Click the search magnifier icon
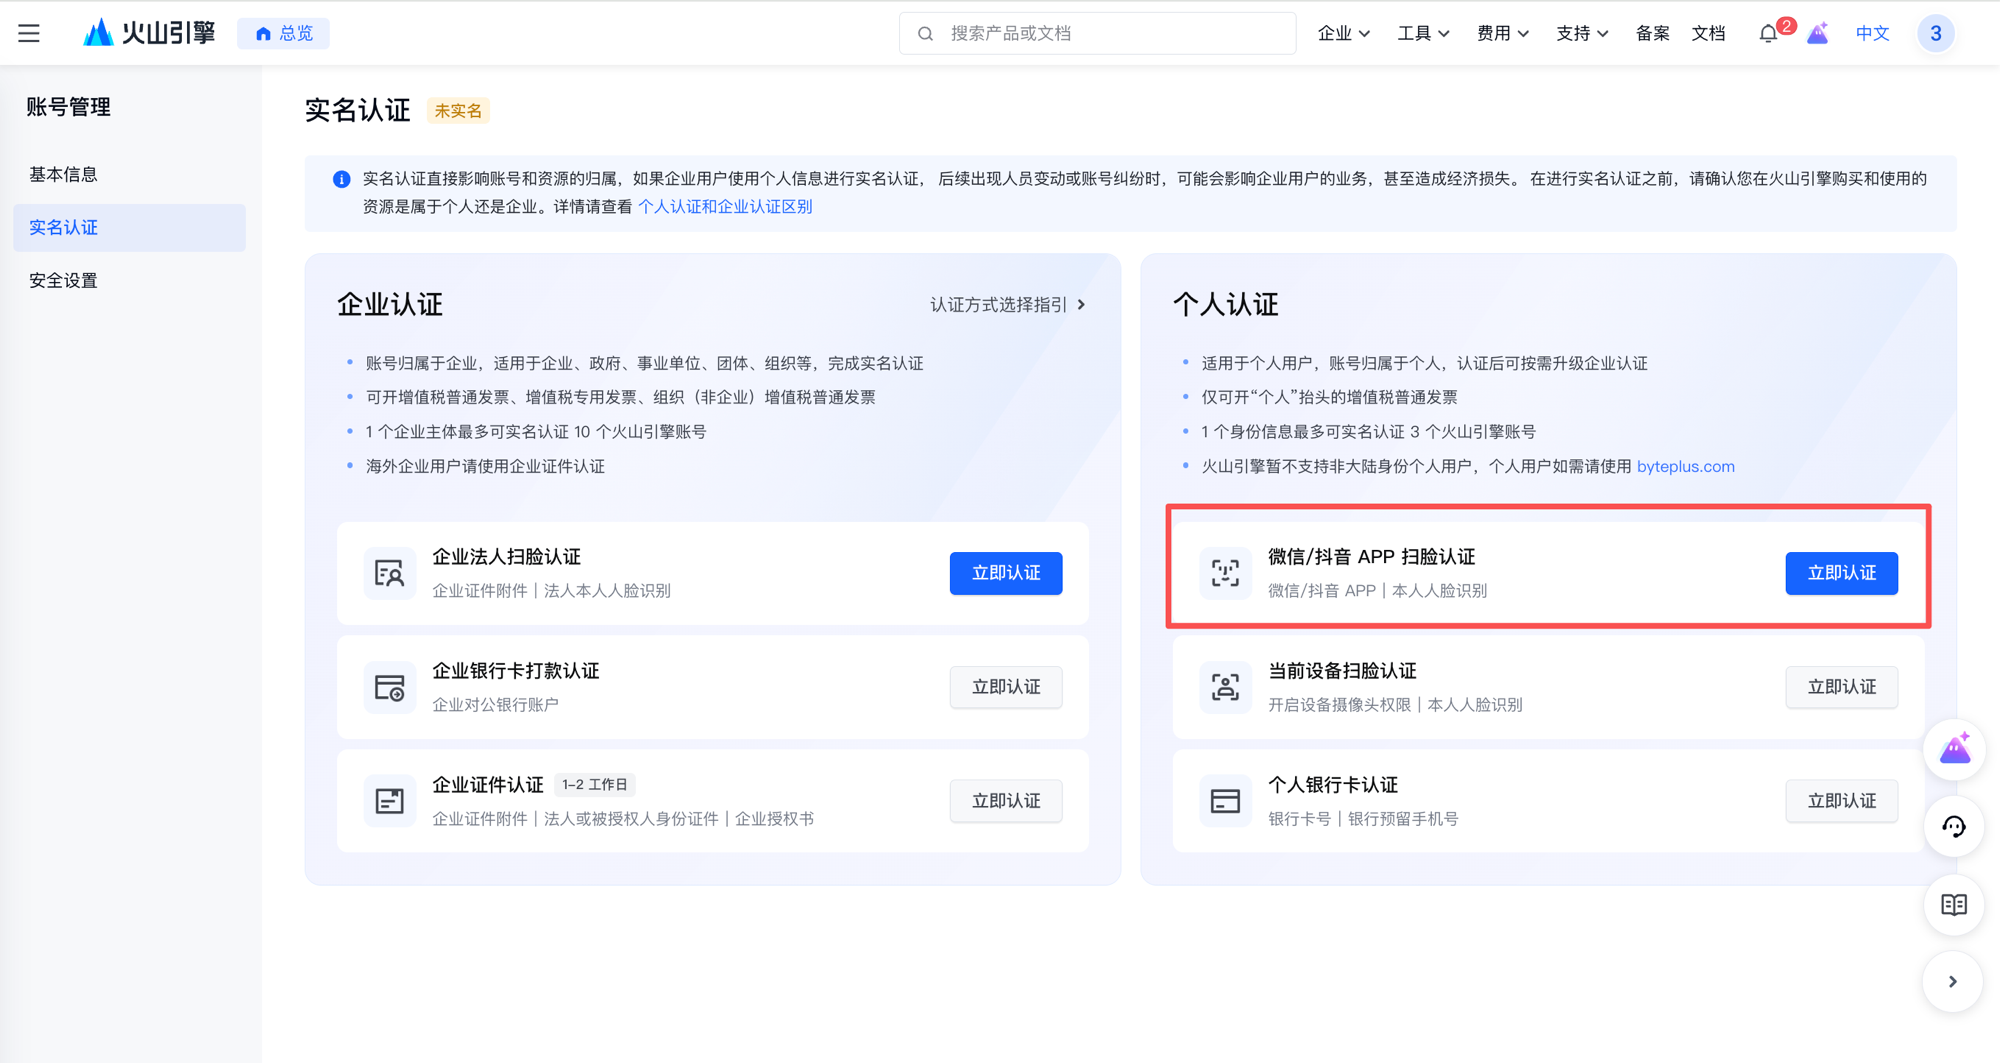The width and height of the screenshot is (2000, 1063). tap(926, 33)
